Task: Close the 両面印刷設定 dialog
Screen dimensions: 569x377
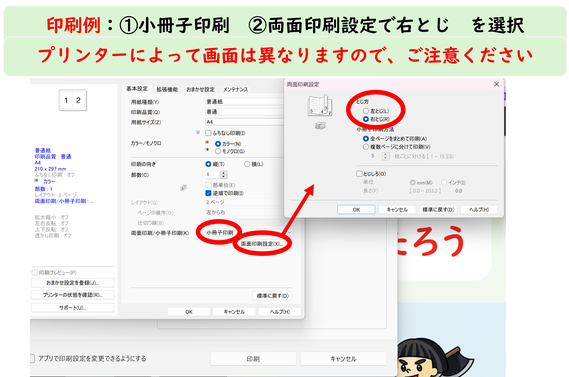Action: pyautogui.click(x=496, y=84)
